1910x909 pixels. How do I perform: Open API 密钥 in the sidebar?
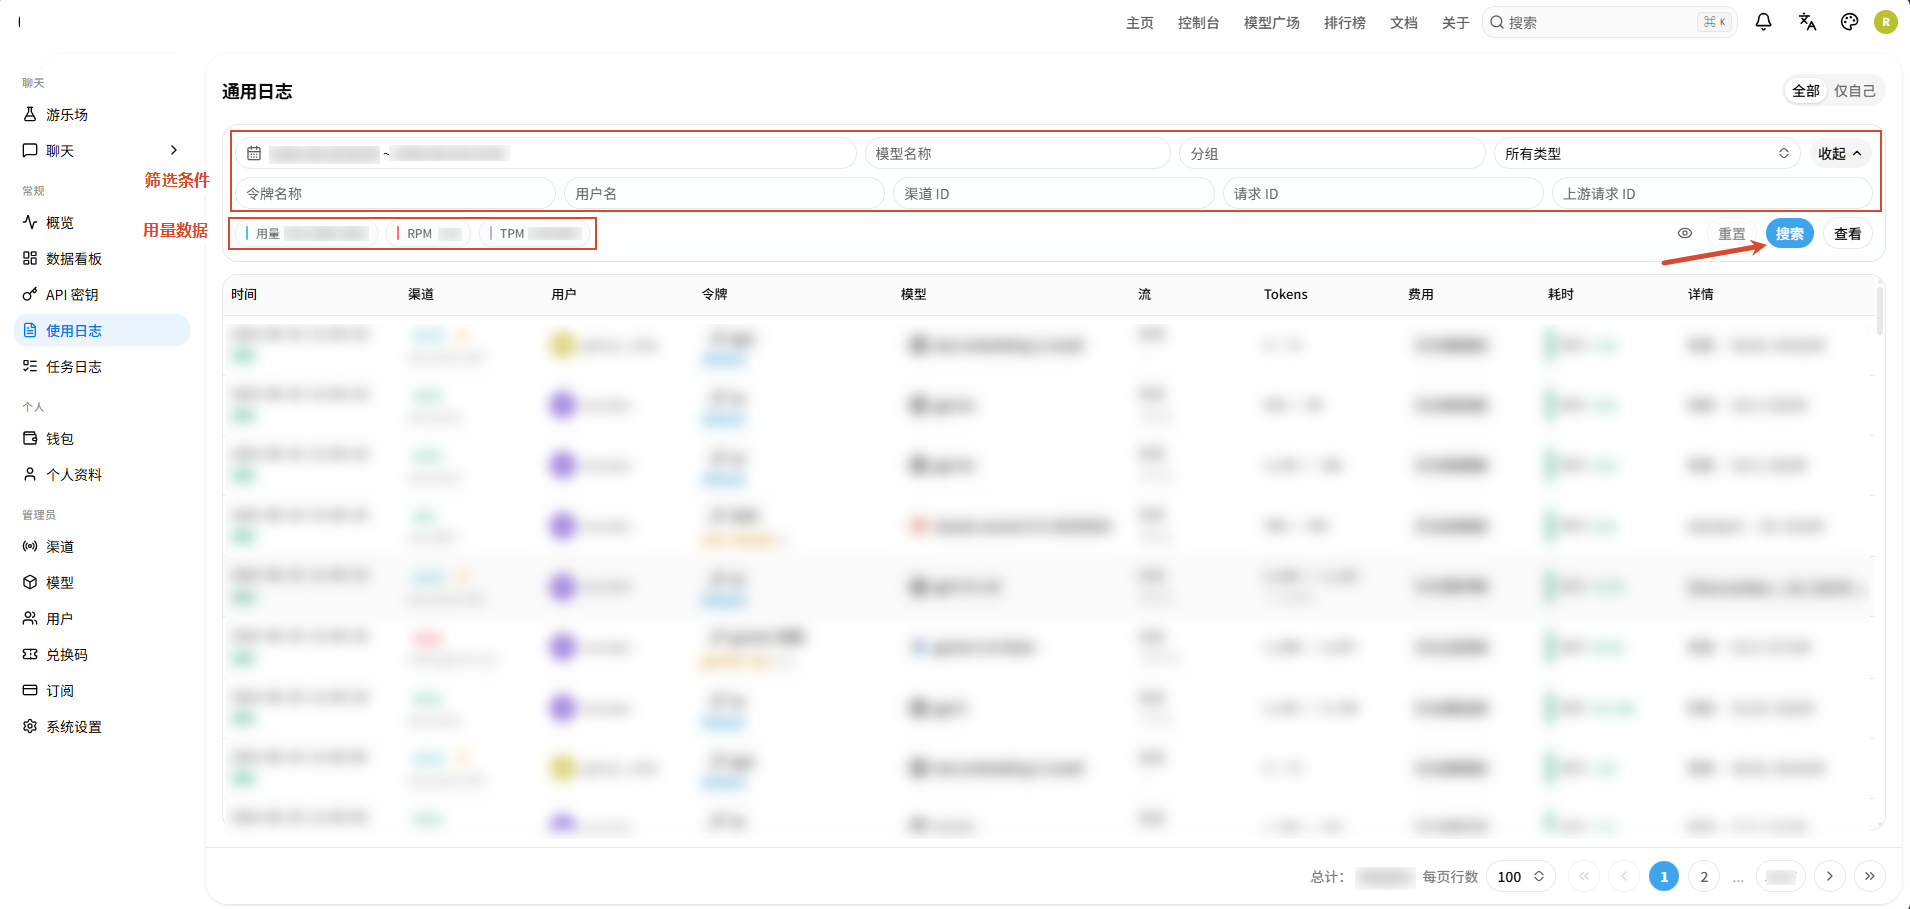point(102,295)
